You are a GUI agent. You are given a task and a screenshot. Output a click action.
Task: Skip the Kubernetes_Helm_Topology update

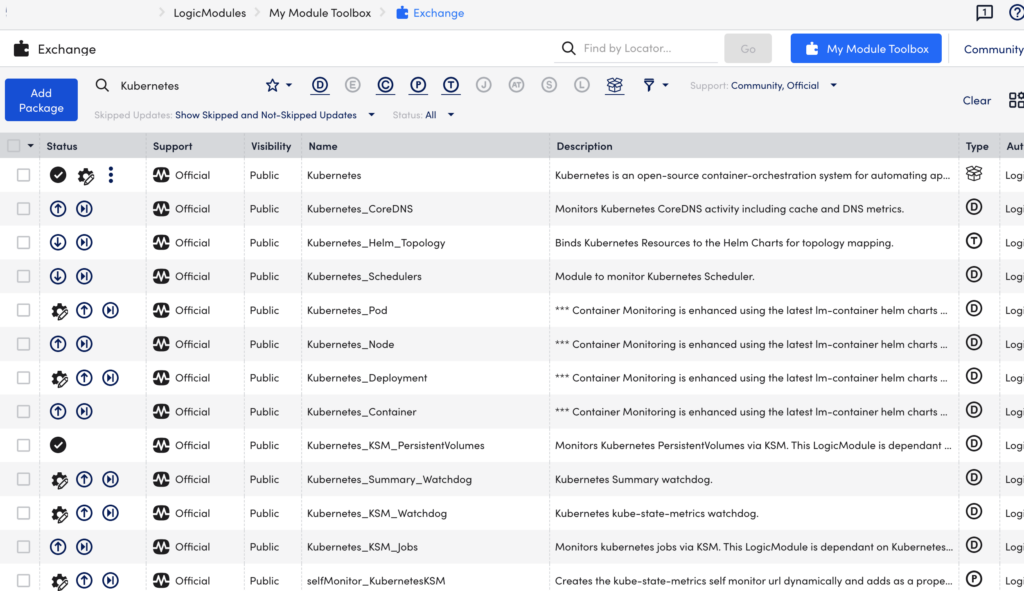(x=85, y=242)
